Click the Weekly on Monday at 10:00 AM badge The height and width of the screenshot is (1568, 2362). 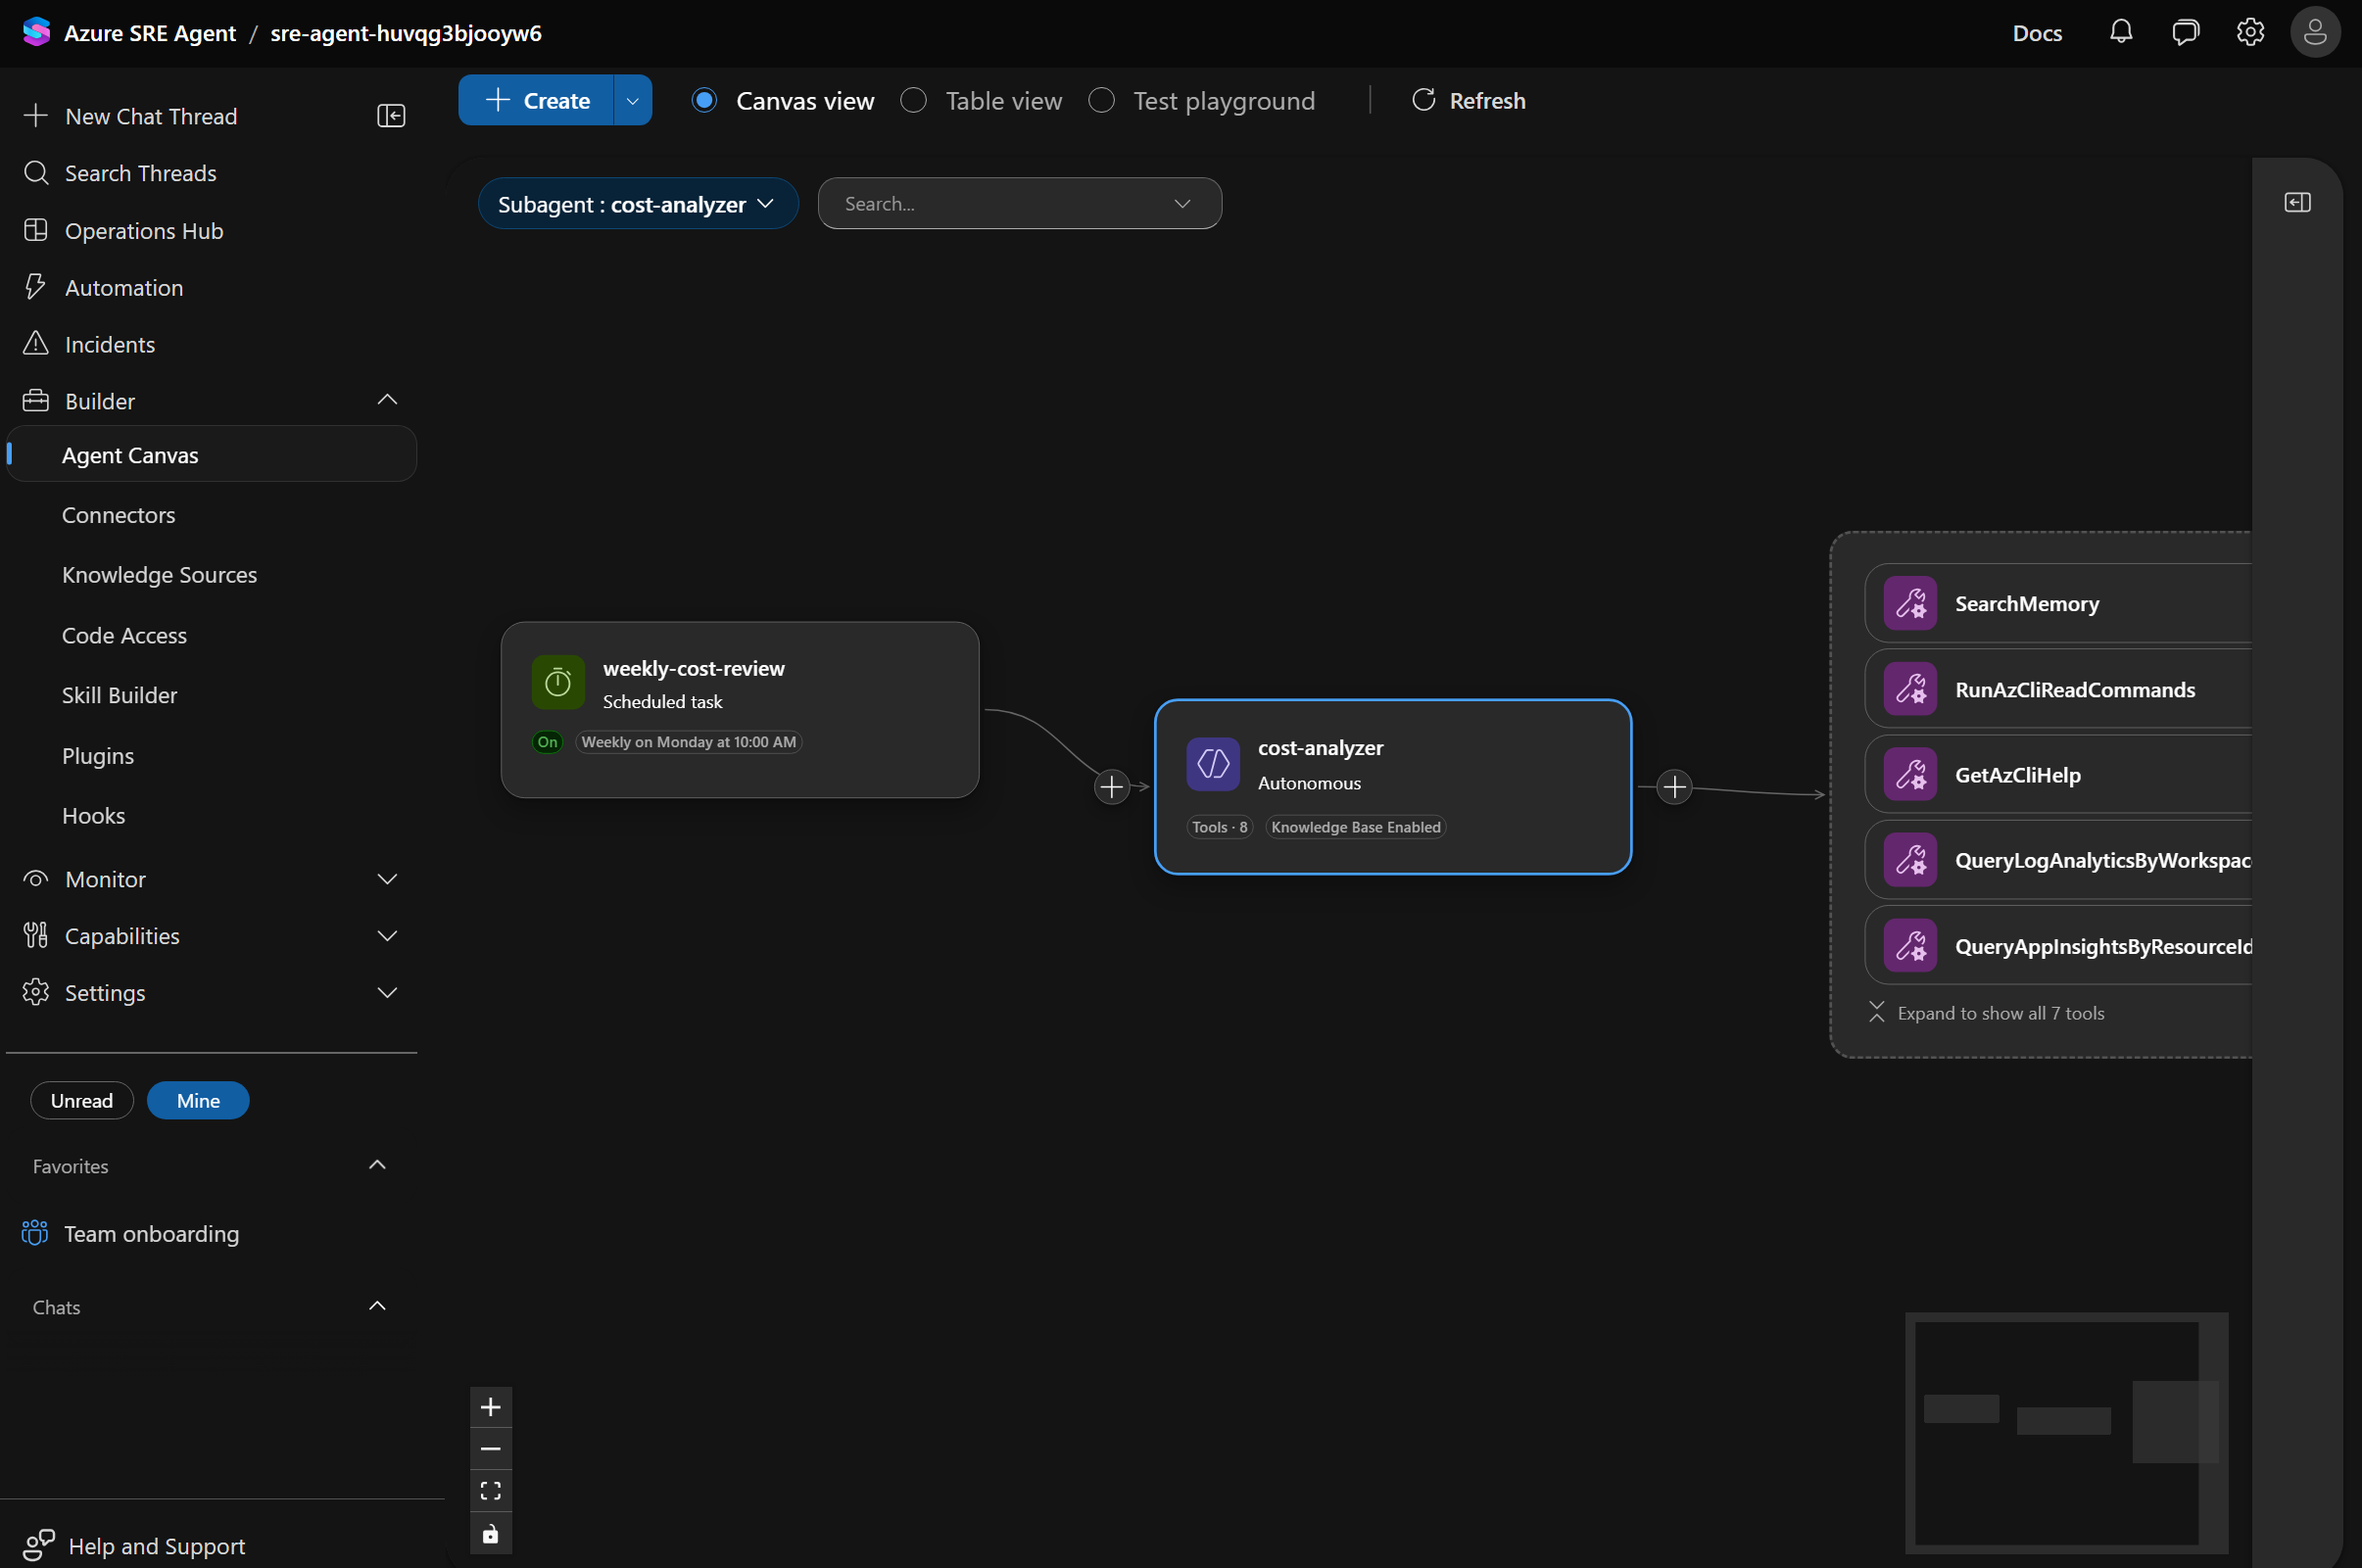689,742
